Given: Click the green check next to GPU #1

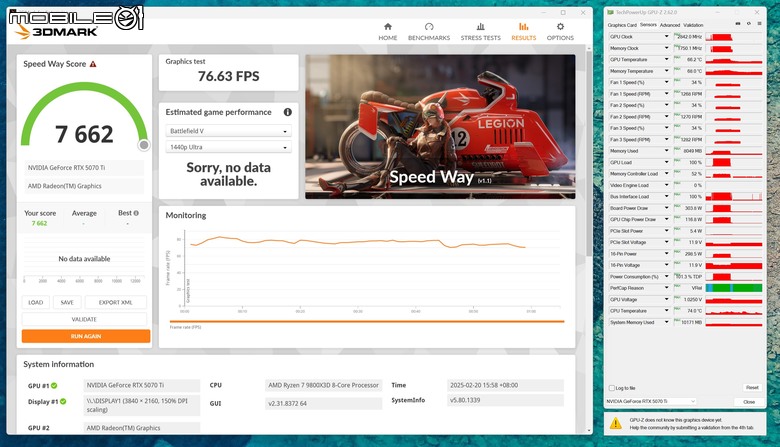Looking at the screenshot, I should [x=54, y=385].
